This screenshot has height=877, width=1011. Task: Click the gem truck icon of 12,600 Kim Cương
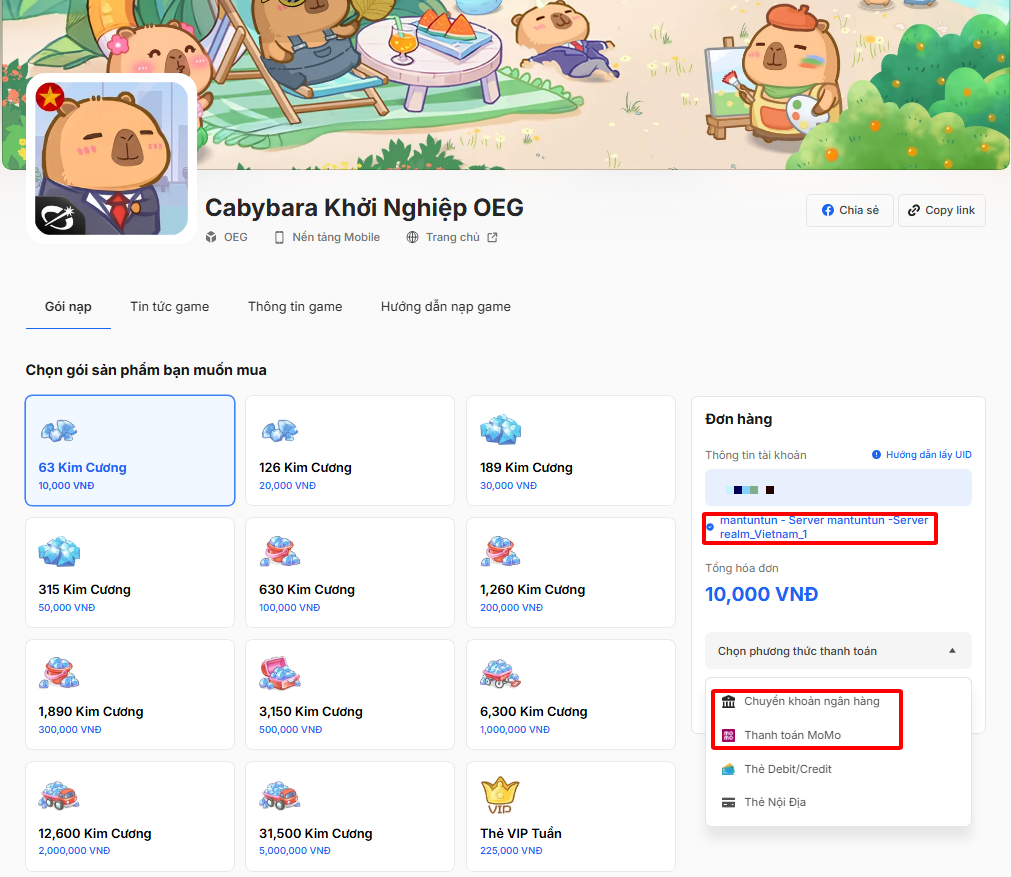(59, 796)
